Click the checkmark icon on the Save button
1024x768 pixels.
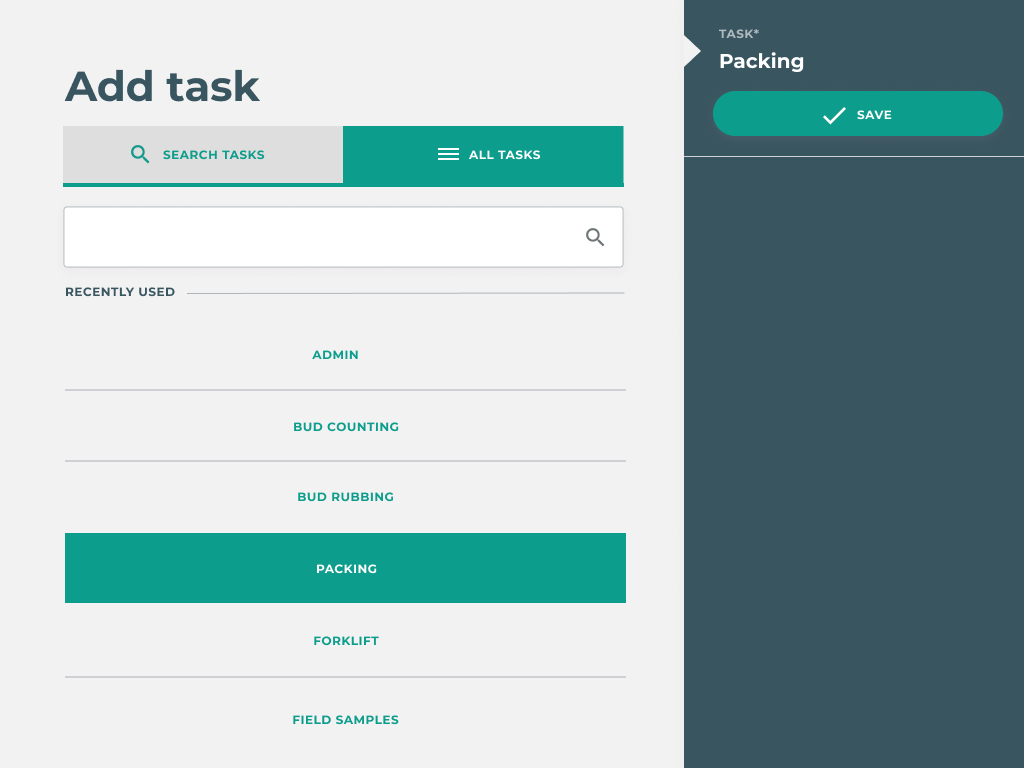coord(834,115)
